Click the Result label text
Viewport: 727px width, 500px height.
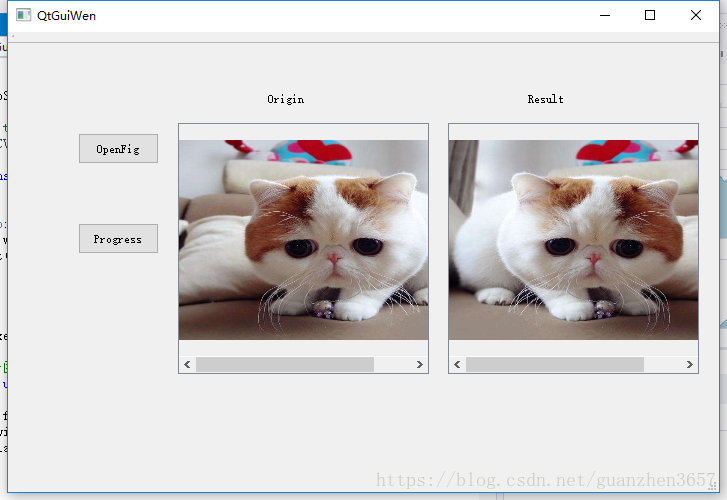tap(545, 99)
